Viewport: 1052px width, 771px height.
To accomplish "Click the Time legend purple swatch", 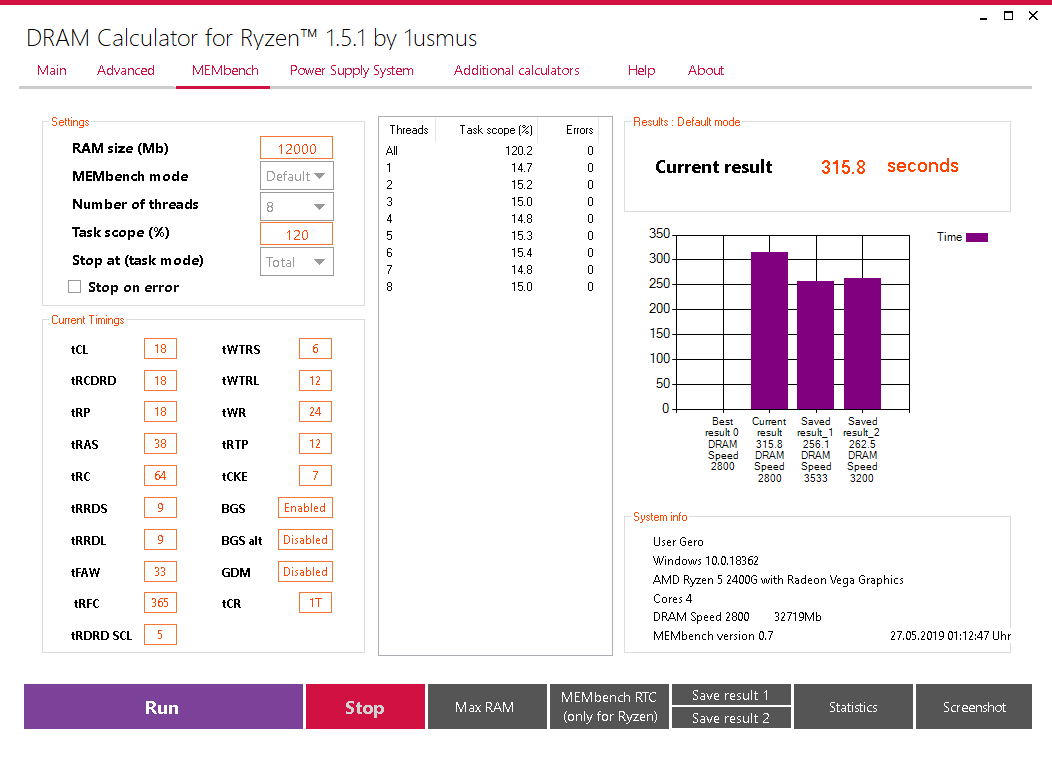I will [976, 237].
